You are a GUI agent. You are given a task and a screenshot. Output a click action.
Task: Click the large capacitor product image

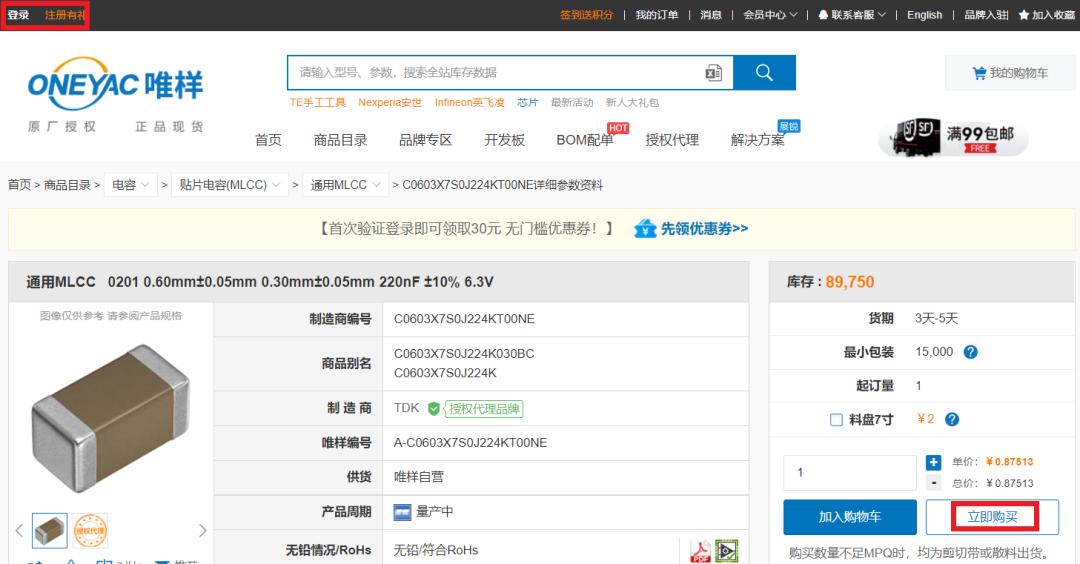click(x=110, y=419)
